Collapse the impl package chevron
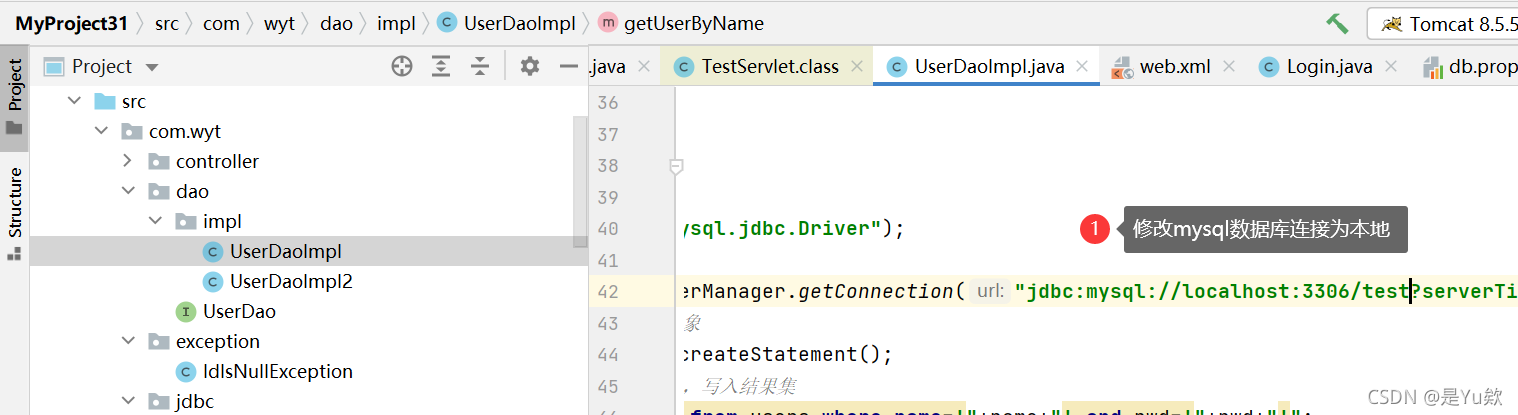 point(155,221)
